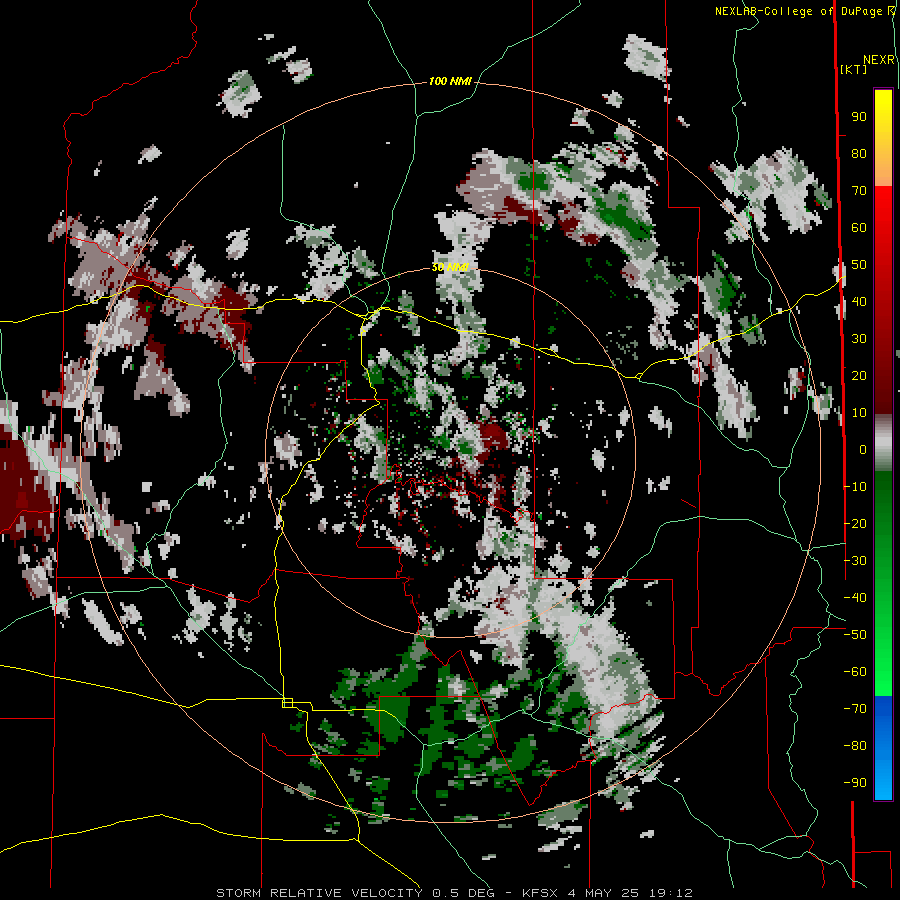Image resolution: width=900 pixels, height=900 pixels.
Task: Click the 30 value on velocity scale
Action: (859, 339)
